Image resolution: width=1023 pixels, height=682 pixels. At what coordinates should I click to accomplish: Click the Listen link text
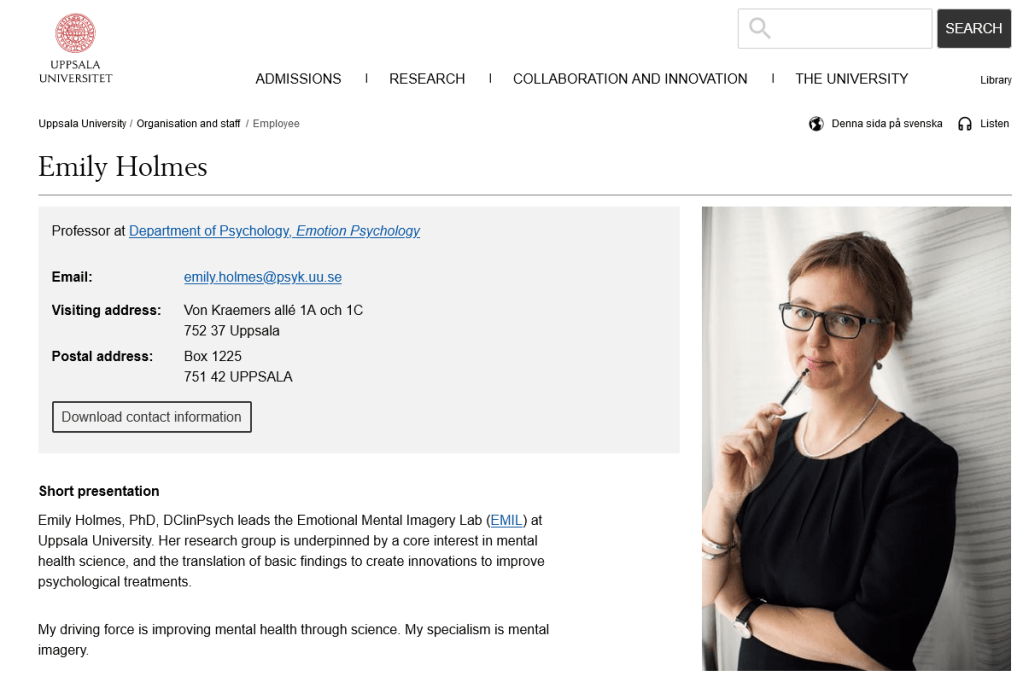click(x=994, y=124)
